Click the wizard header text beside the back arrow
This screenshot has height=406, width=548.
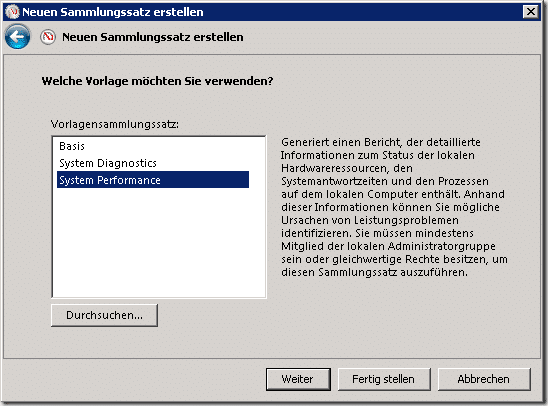click(153, 37)
